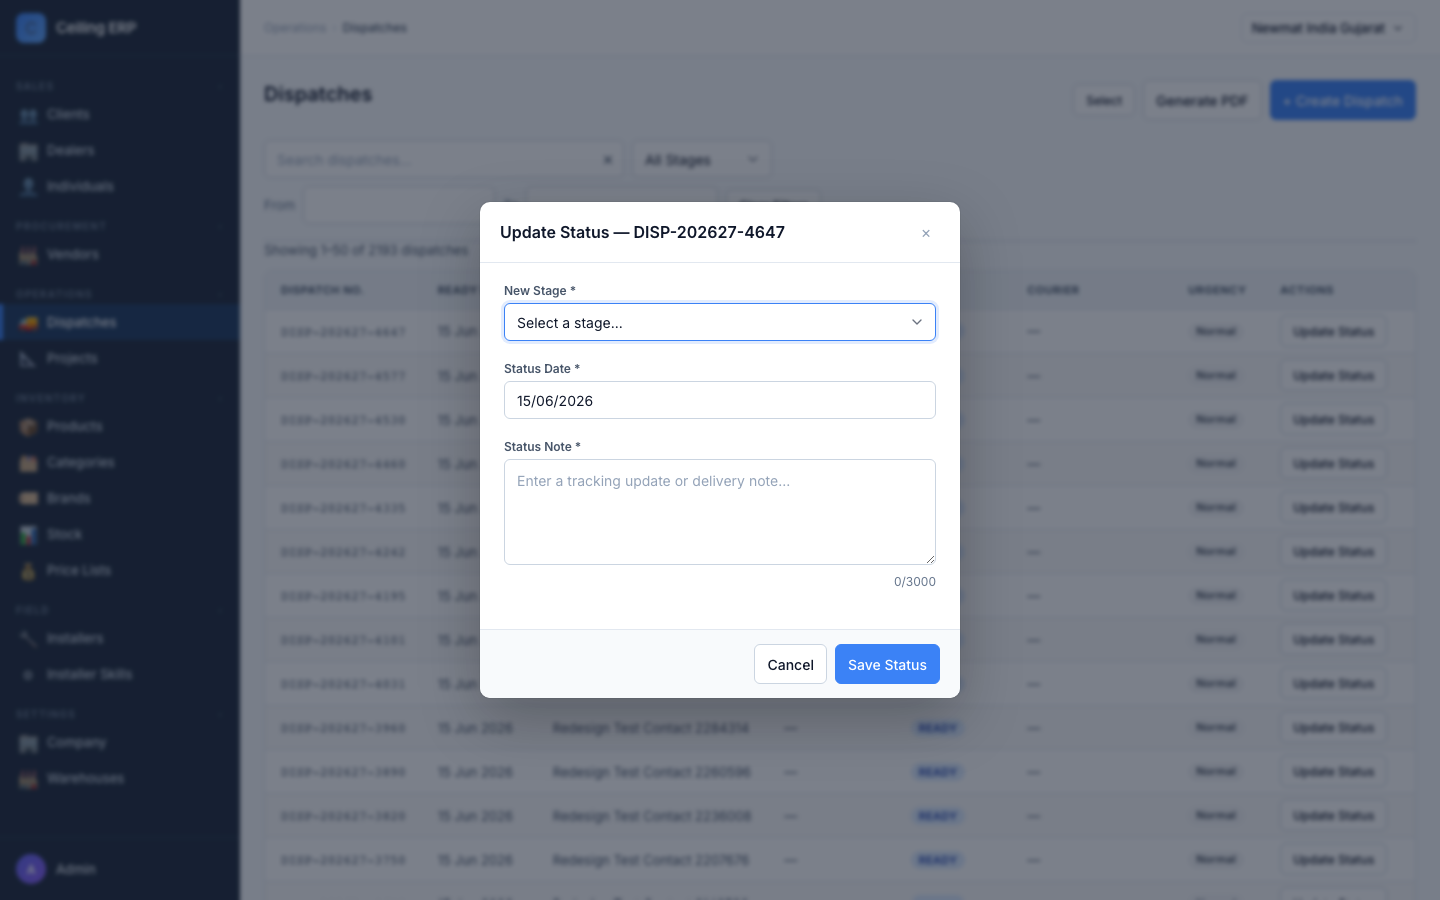Image resolution: width=1440 pixels, height=900 pixels.
Task: Click the Installers sidebar icon
Action: pyautogui.click(x=28, y=639)
